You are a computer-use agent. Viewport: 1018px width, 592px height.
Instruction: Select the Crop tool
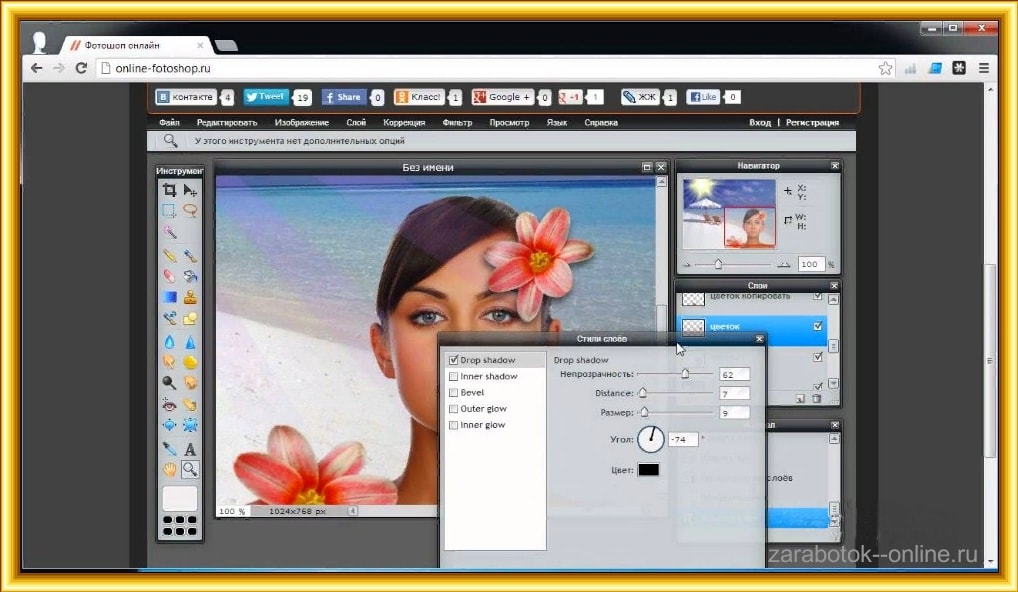(x=169, y=190)
